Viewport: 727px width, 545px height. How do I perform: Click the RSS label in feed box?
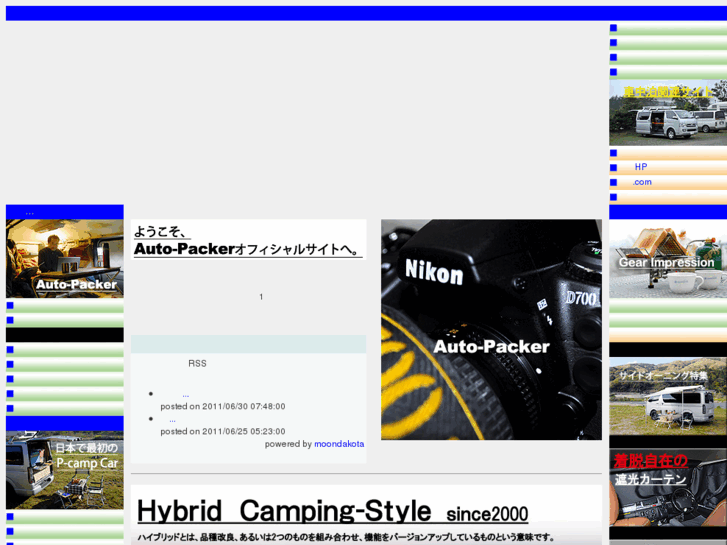(x=197, y=363)
